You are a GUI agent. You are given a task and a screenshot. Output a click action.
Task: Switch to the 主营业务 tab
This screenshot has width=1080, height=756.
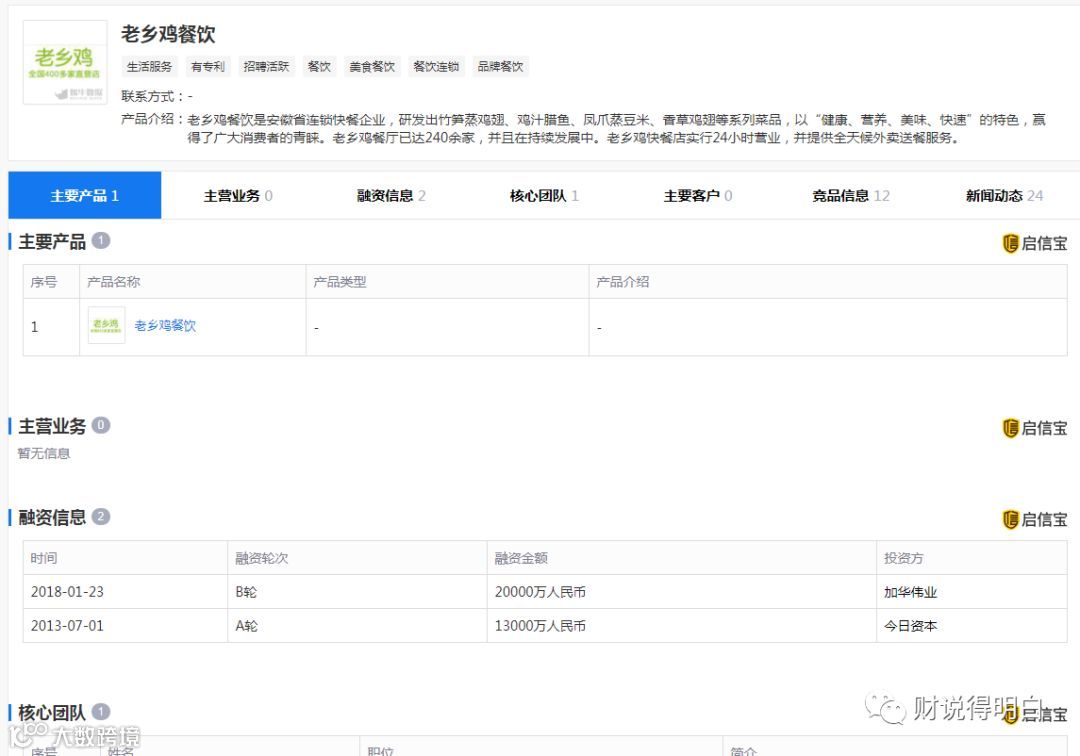pos(238,196)
